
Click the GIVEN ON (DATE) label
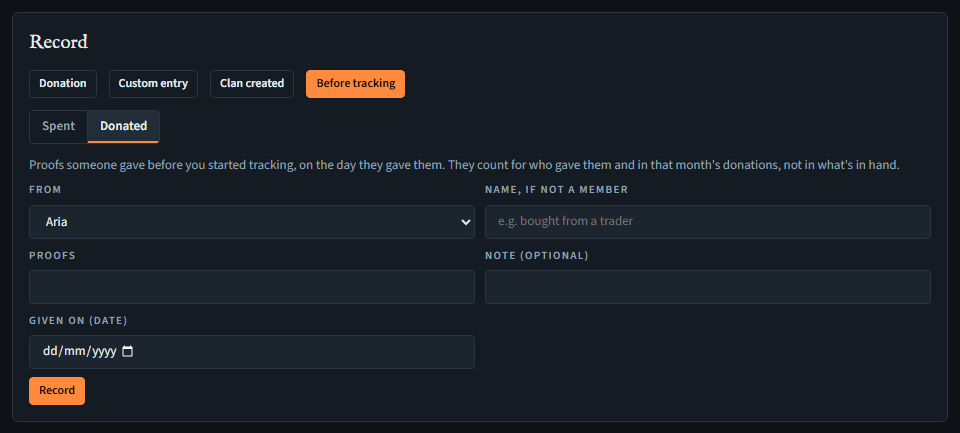pyautogui.click(x=78, y=320)
